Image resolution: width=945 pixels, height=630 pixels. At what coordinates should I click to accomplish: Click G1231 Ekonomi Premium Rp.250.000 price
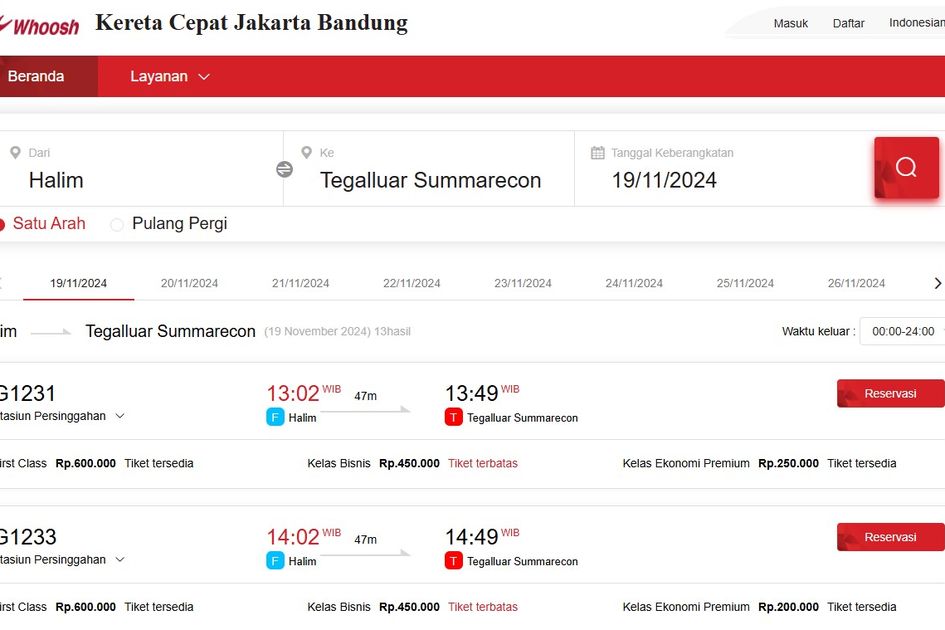point(788,464)
